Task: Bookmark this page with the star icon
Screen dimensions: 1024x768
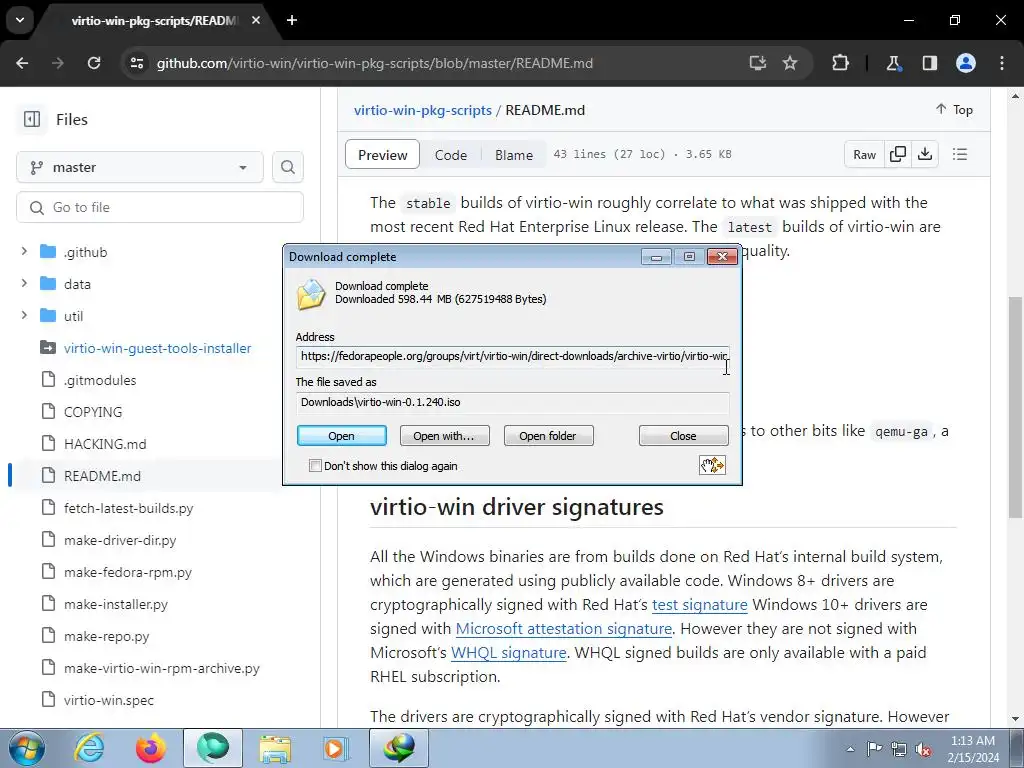Action: click(790, 63)
